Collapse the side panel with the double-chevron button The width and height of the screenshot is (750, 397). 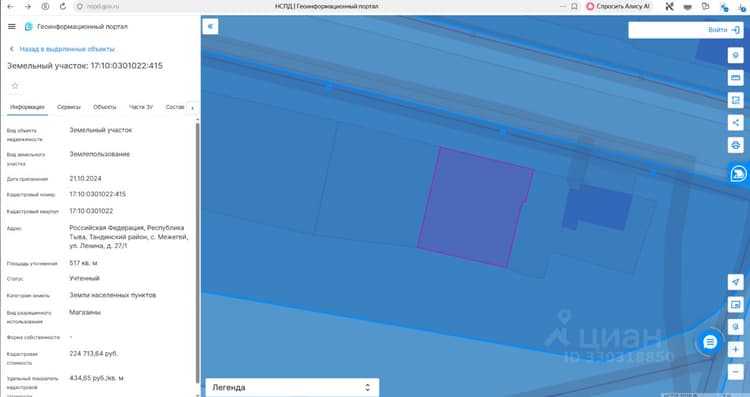pyautogui.click(x=210, y=26)
